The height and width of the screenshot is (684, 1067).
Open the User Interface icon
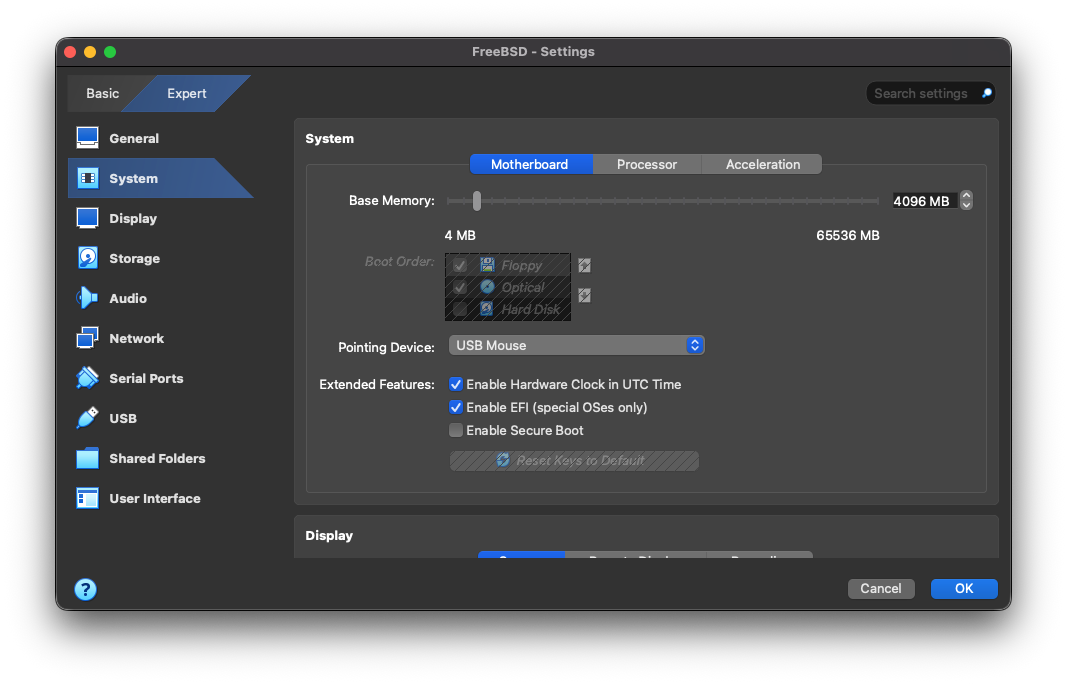(x=87, y=498)
